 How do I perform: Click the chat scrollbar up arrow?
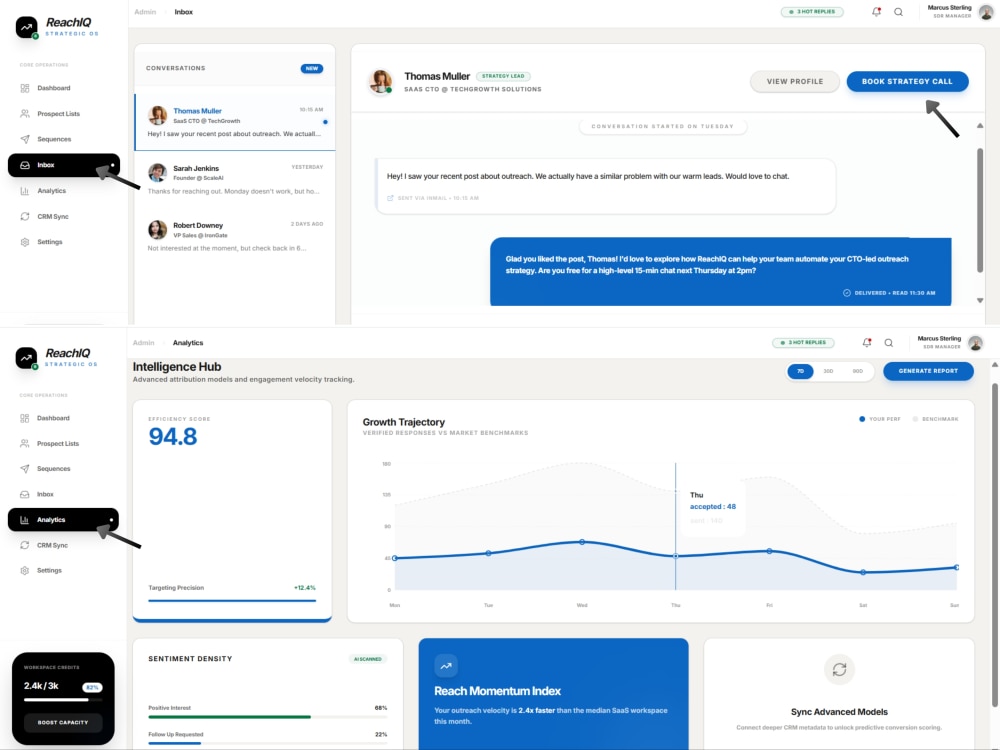[x=980, y=126]
